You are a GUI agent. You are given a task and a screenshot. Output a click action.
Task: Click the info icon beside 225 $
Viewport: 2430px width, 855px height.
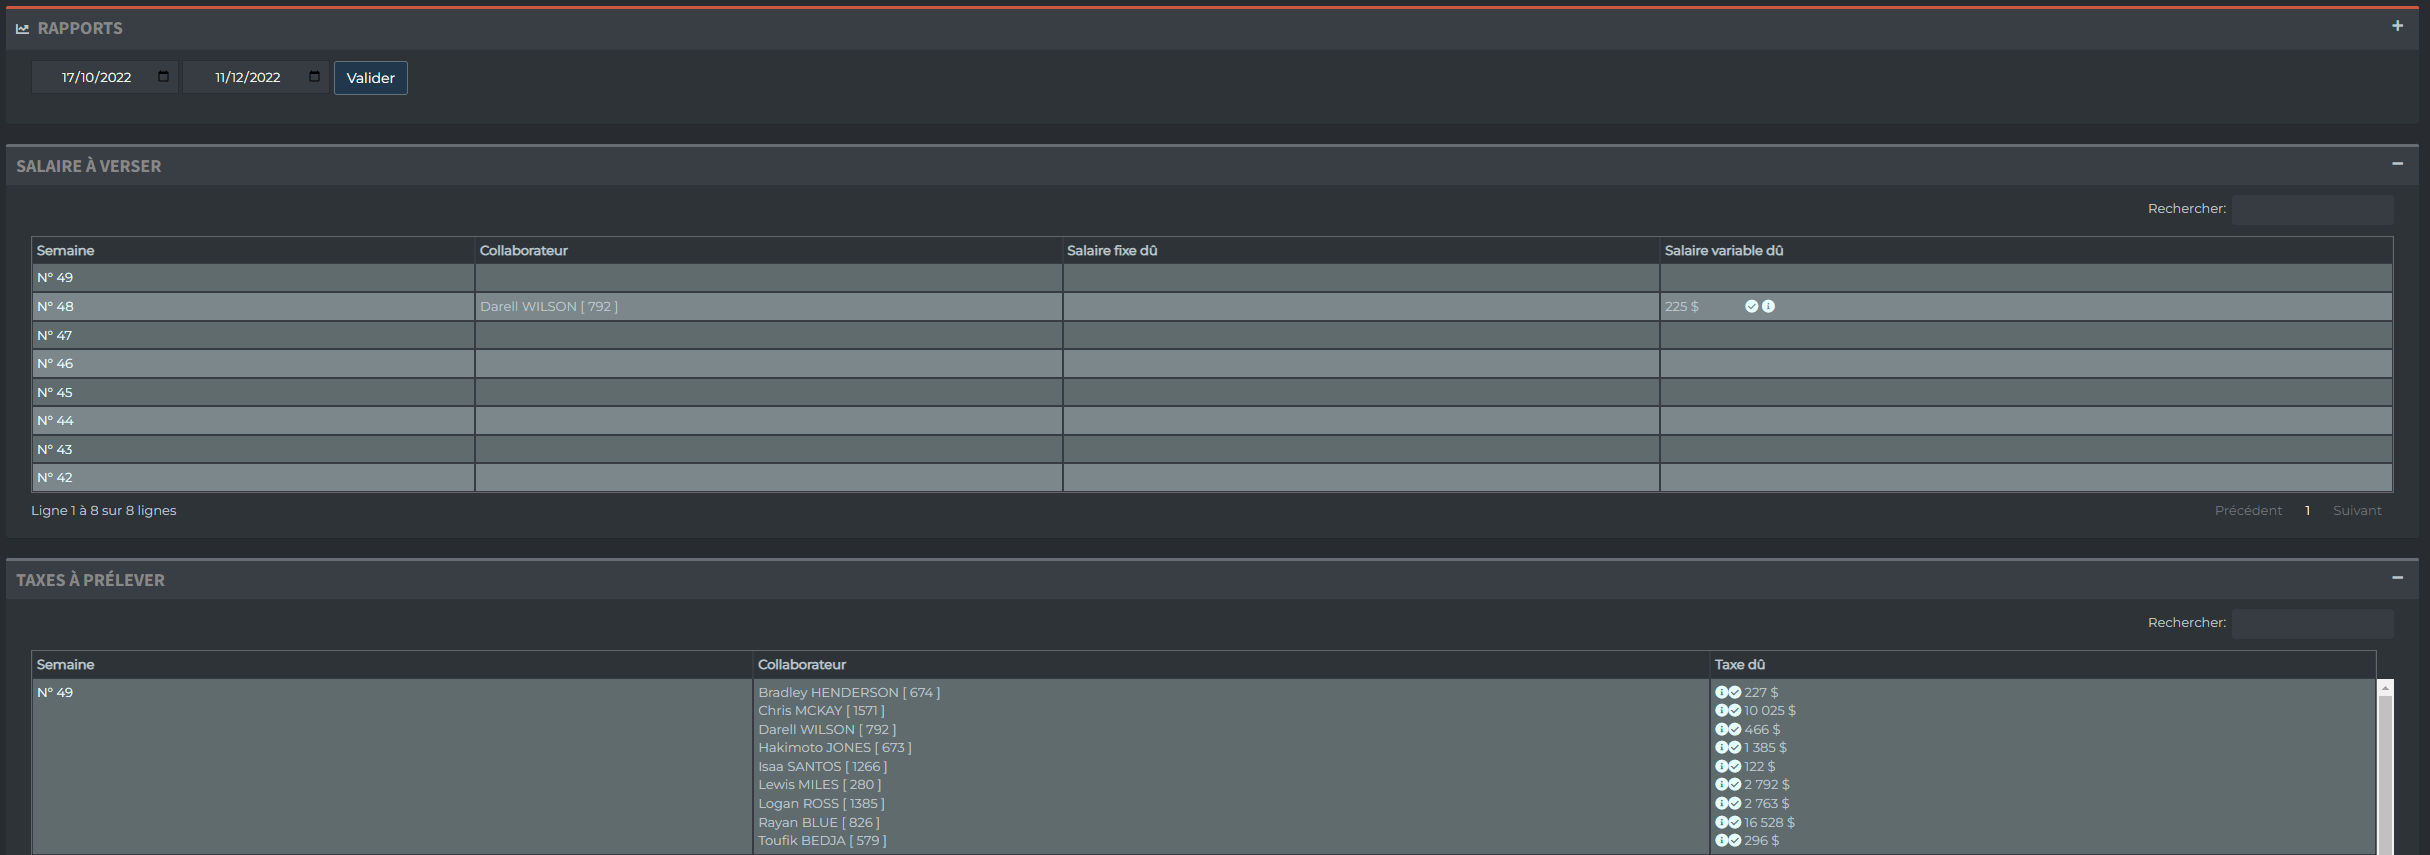[x=1768, y=307]
